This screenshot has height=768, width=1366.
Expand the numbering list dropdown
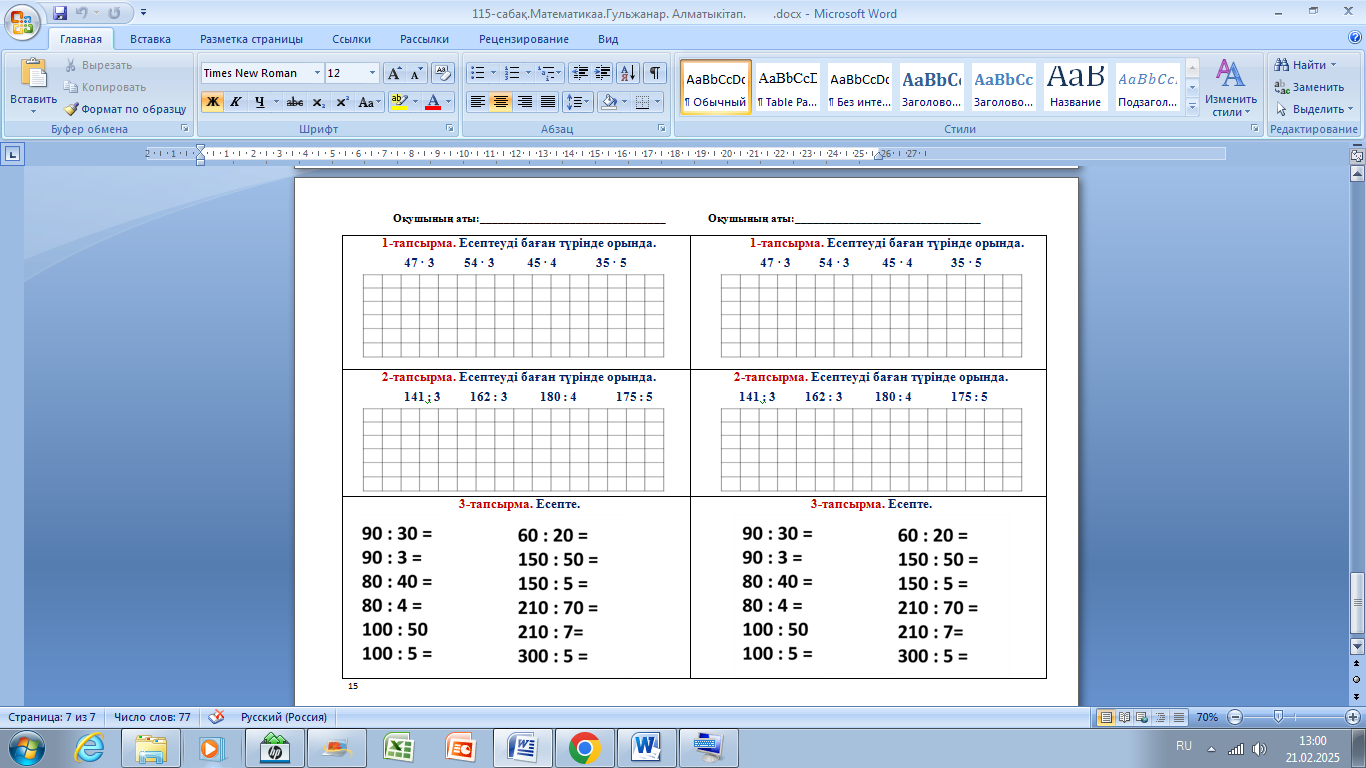528,73
